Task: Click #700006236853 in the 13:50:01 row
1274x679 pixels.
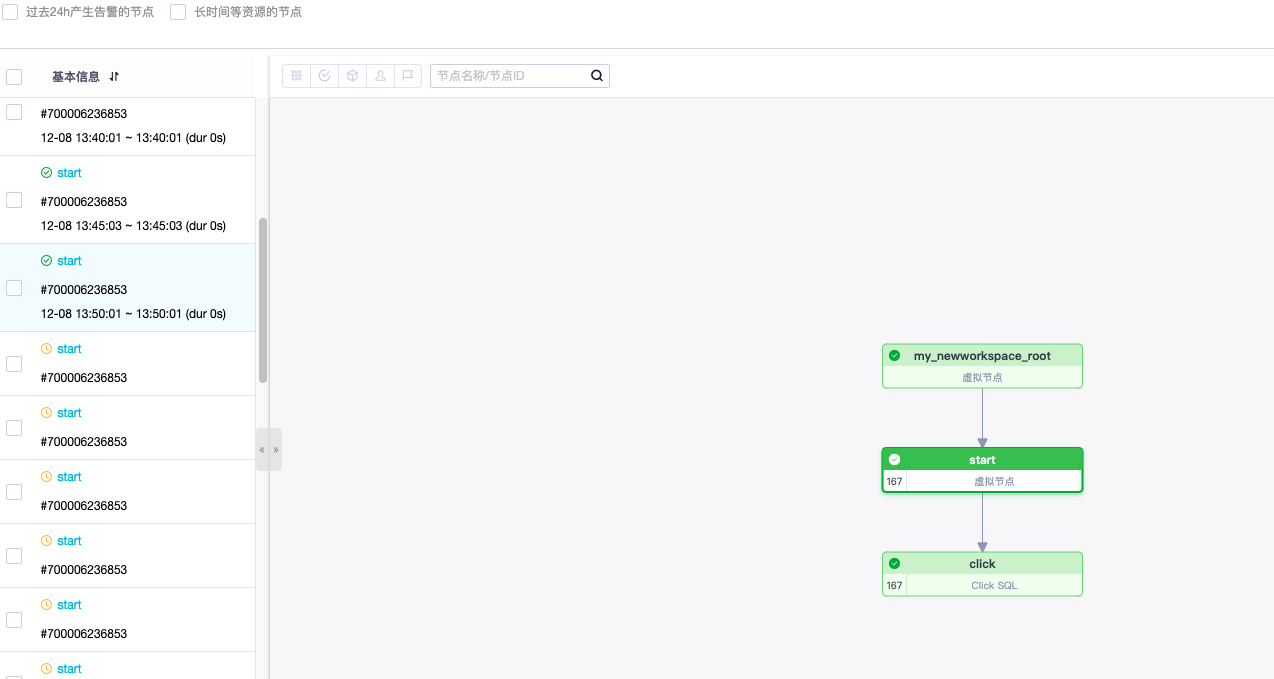Action: click(84, 290)
